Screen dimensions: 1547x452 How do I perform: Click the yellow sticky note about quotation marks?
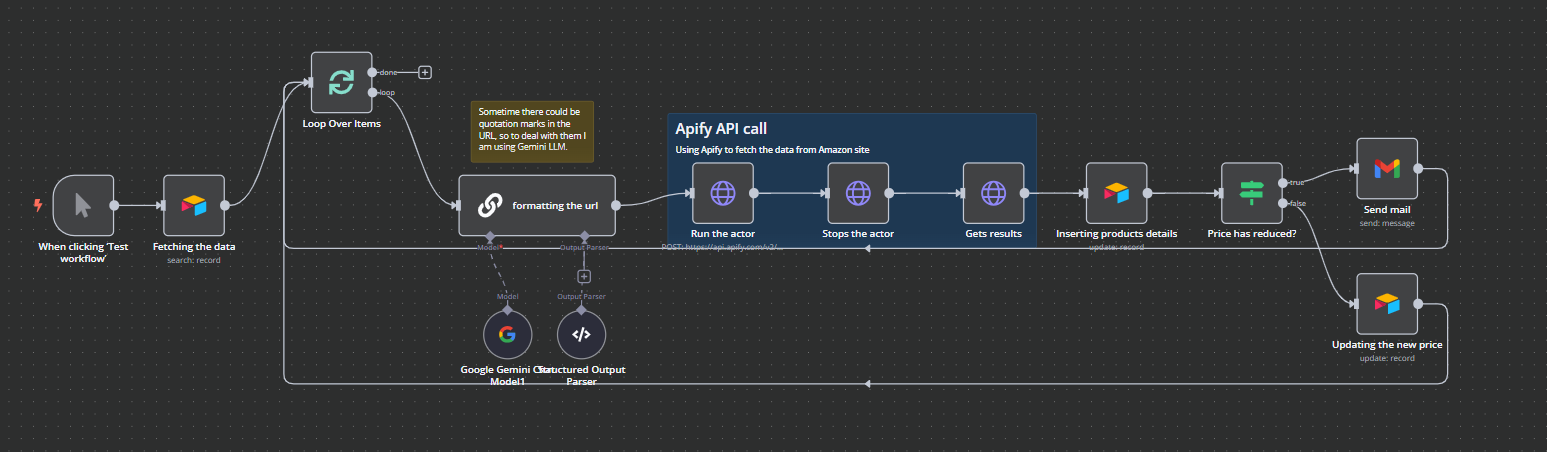(x=532, y=131)
